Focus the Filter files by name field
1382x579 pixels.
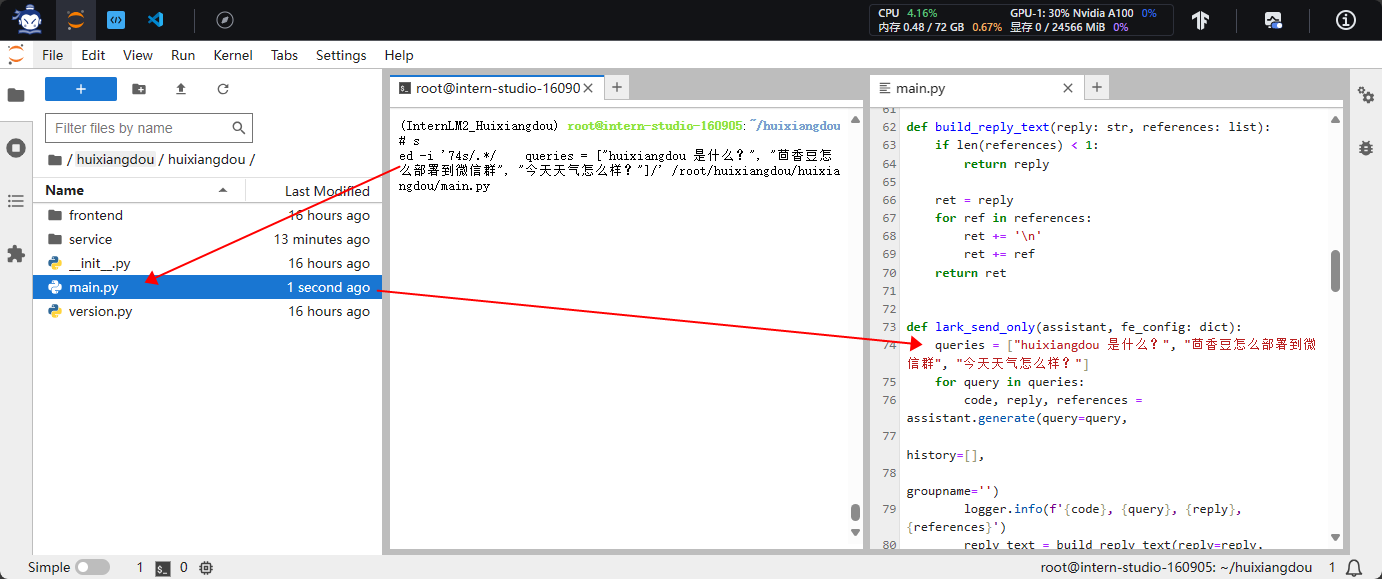point(149,128)
